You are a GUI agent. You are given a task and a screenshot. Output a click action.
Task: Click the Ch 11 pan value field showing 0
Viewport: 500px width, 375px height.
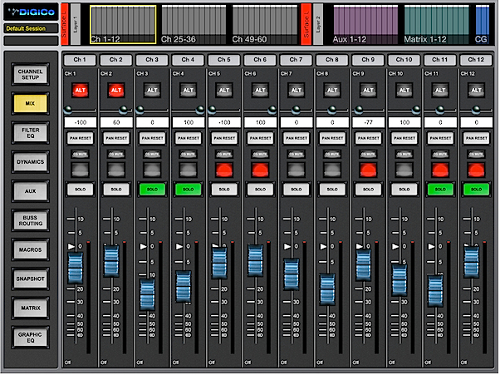click(x=440, y=122)
